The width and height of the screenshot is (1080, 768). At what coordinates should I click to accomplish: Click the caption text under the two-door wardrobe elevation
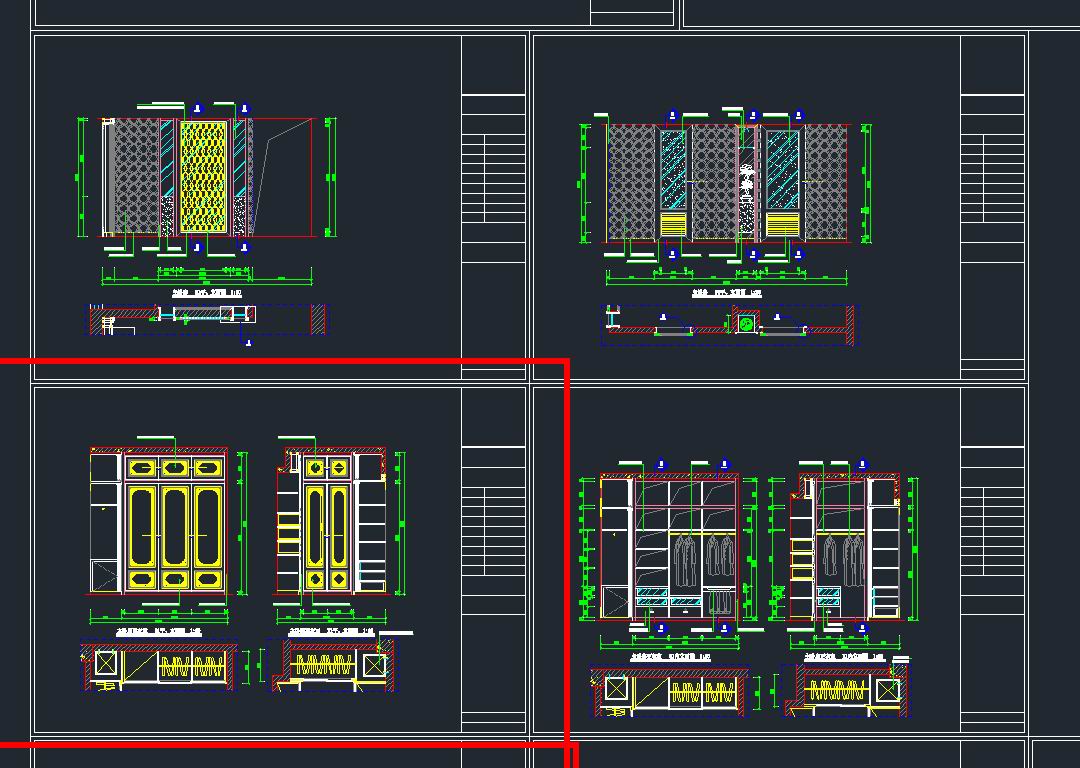click(x=331, y=631)
